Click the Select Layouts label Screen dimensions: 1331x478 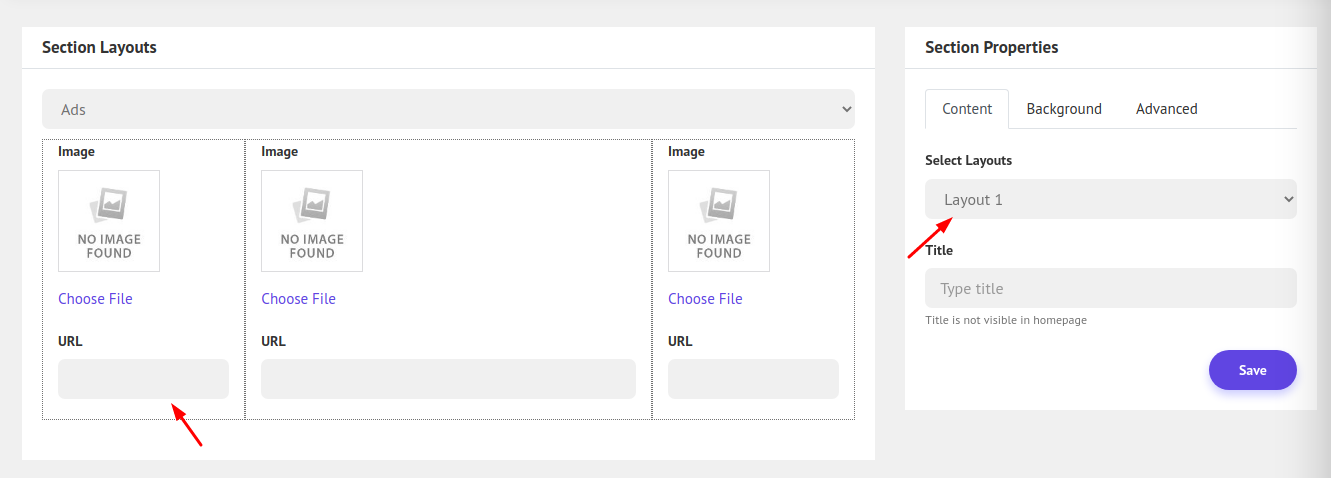(x=968, y=160)
